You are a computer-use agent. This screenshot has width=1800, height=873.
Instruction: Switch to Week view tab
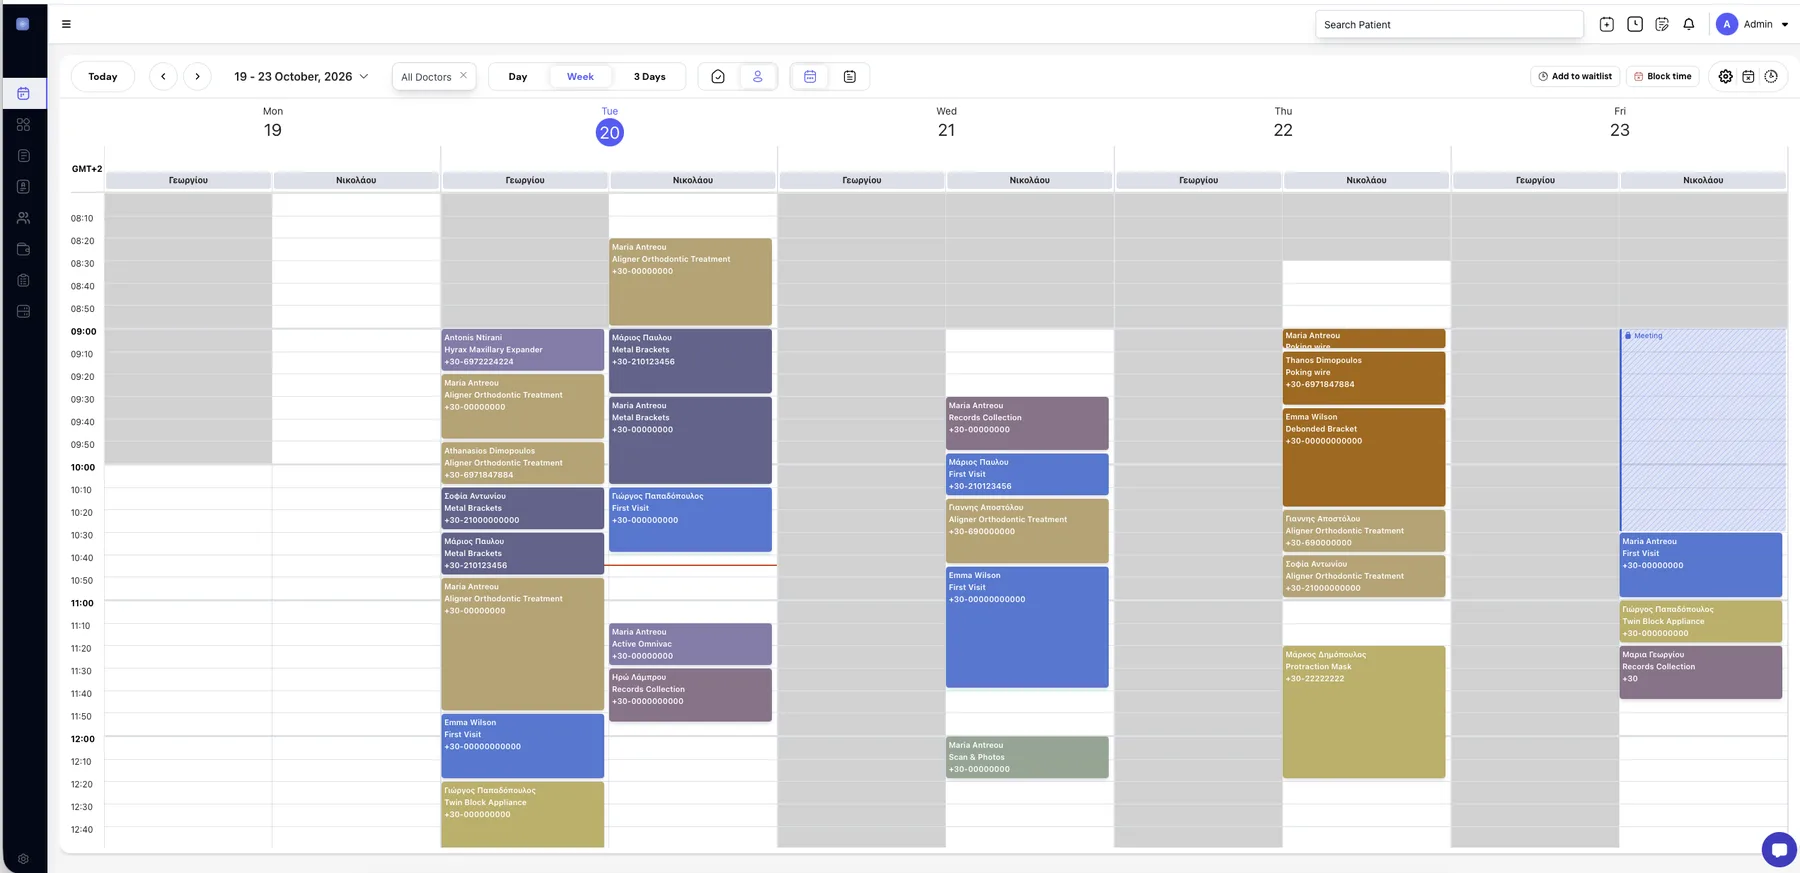[580, 76]
